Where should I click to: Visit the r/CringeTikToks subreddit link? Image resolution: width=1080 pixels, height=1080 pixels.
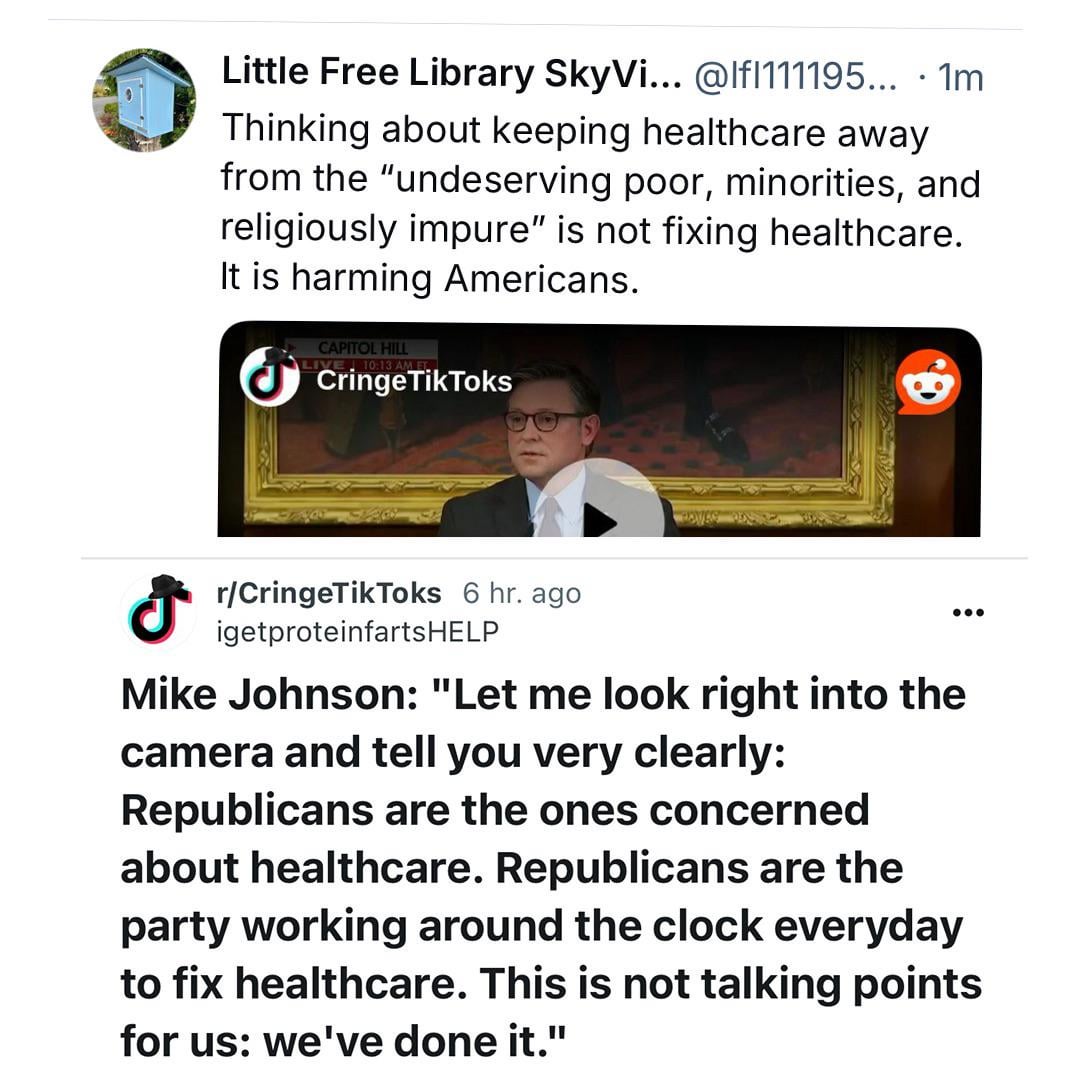tap(329, 593)
